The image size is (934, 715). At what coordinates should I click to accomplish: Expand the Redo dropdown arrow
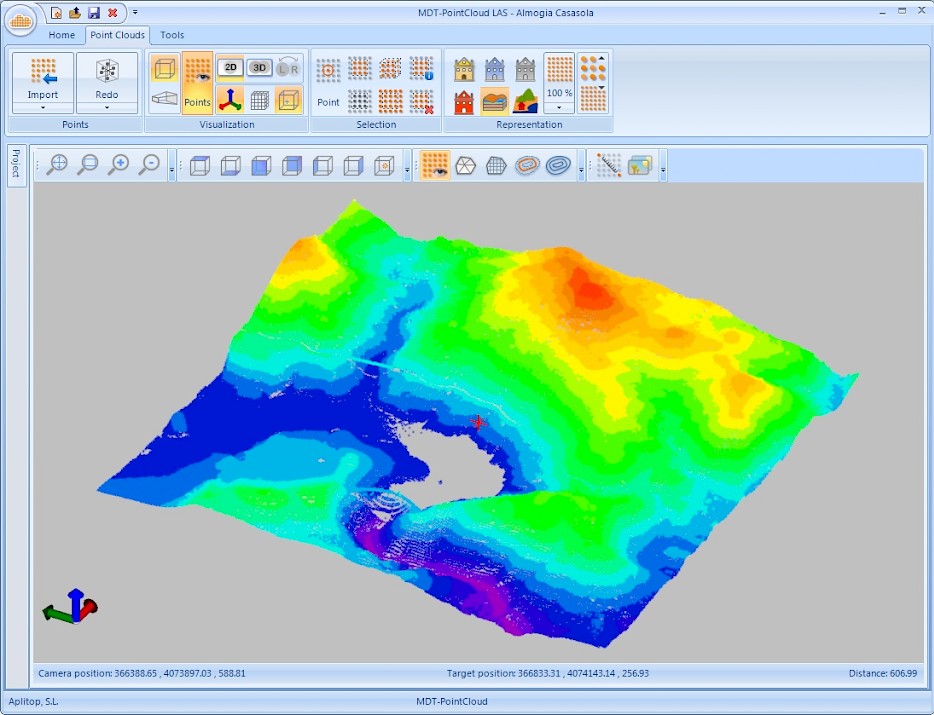[x=107, y=107]
